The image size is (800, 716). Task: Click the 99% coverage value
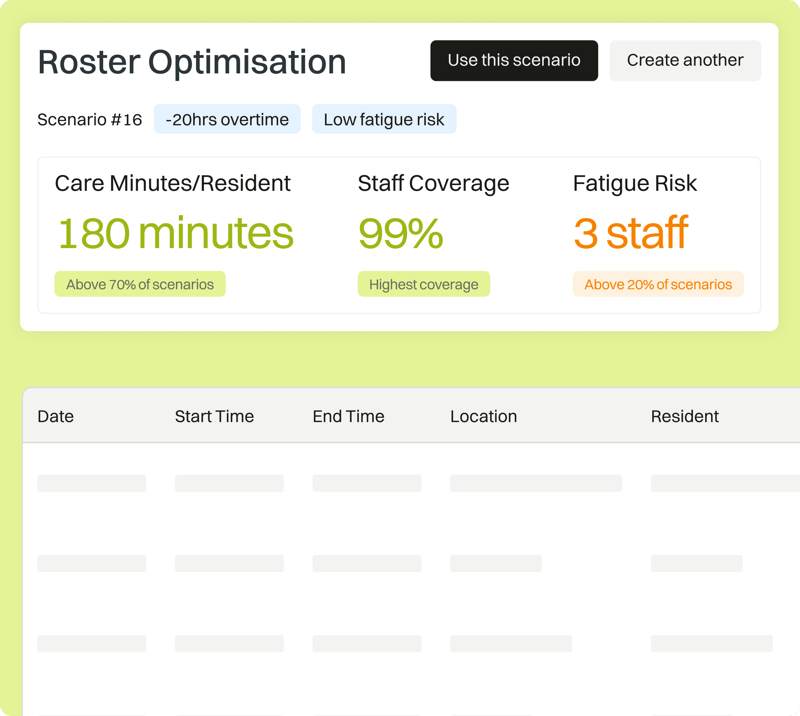pos(400,233)
